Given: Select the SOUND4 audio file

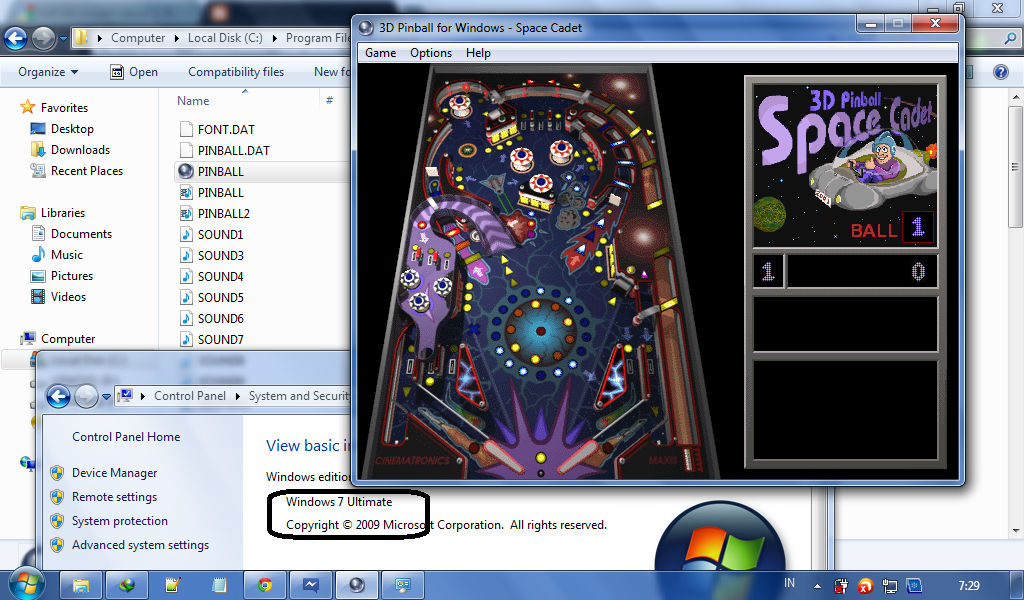Looking at the screenshot, I should pyautogui.click(x=220, y=276).
